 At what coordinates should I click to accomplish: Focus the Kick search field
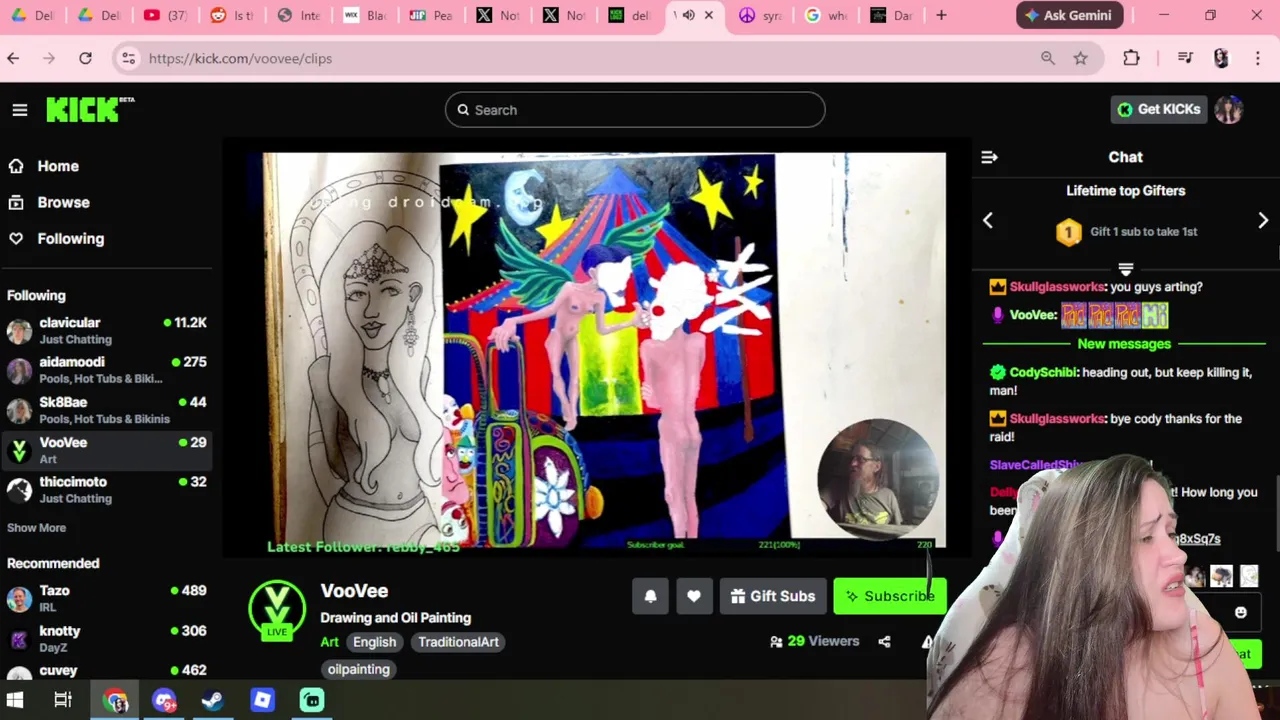click(x=635, y=110)
